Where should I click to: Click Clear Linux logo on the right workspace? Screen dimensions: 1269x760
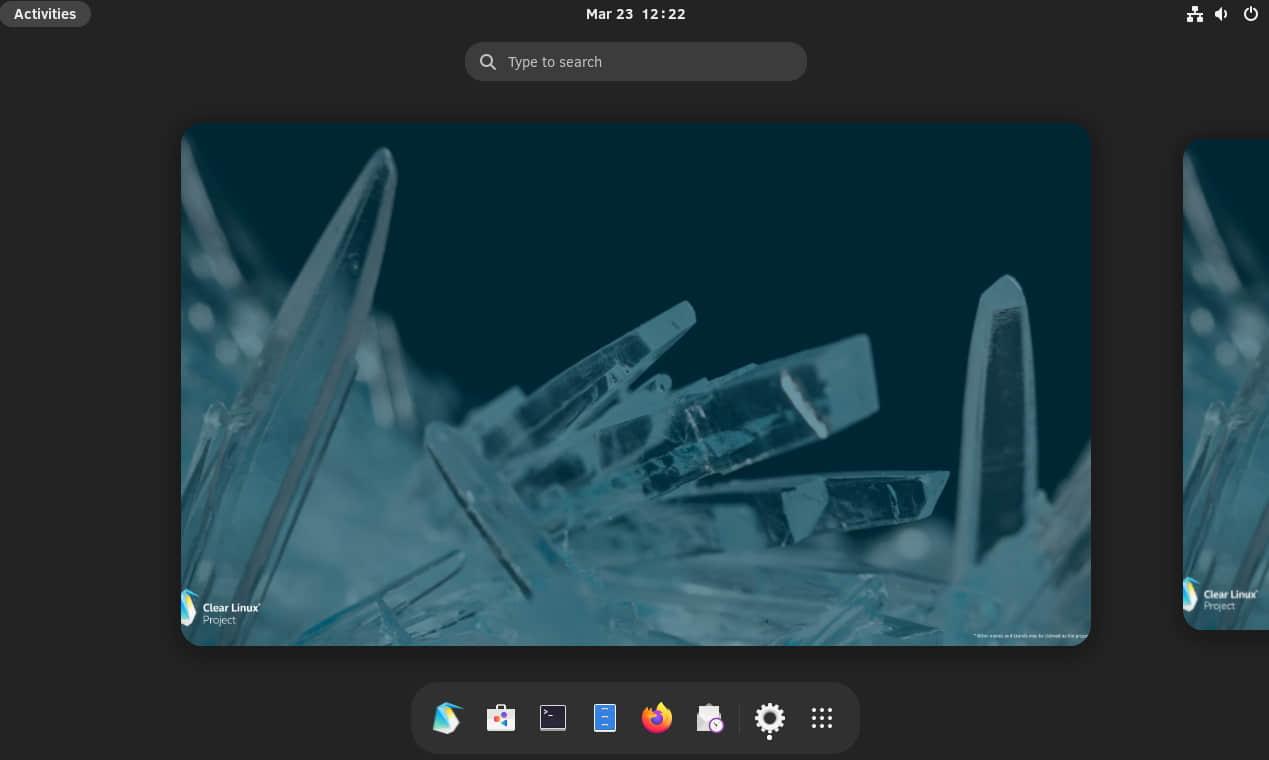tap(1222, 599)
